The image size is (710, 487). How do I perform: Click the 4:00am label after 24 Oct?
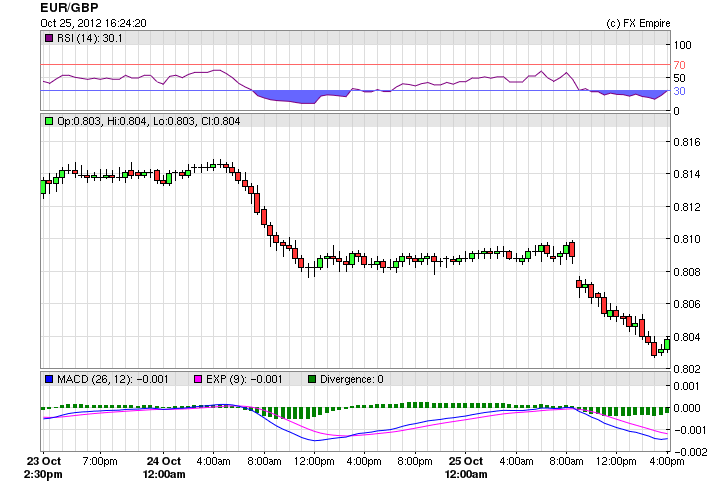(213, 462)
